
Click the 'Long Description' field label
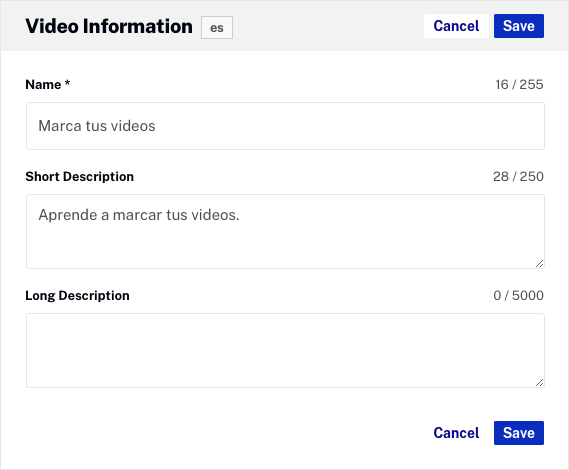(77, 296)
